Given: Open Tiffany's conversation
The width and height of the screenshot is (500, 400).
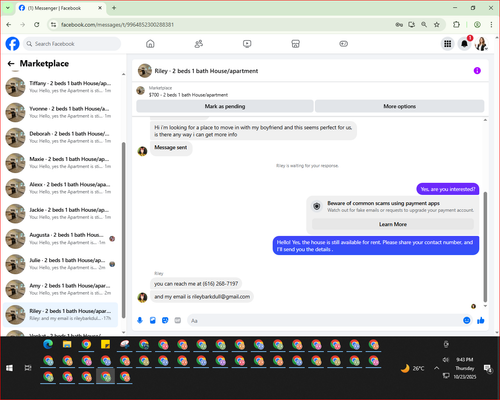Looking at the screenshot, I should (x=61, y=87).
